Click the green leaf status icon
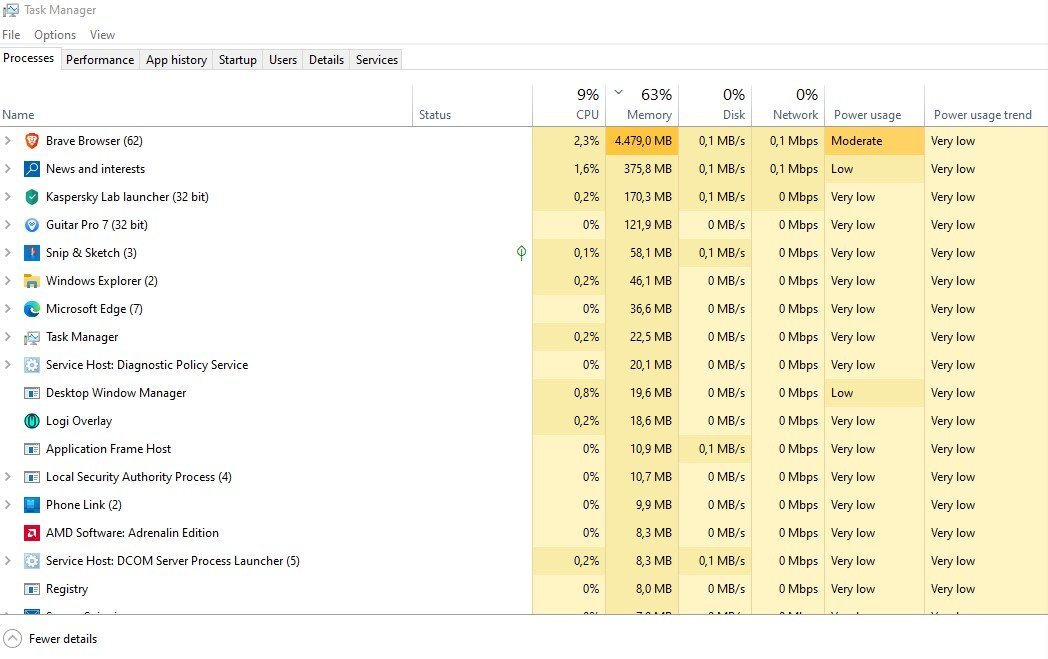The width and height of the screenshot is (1048, 659). [521, 253]
